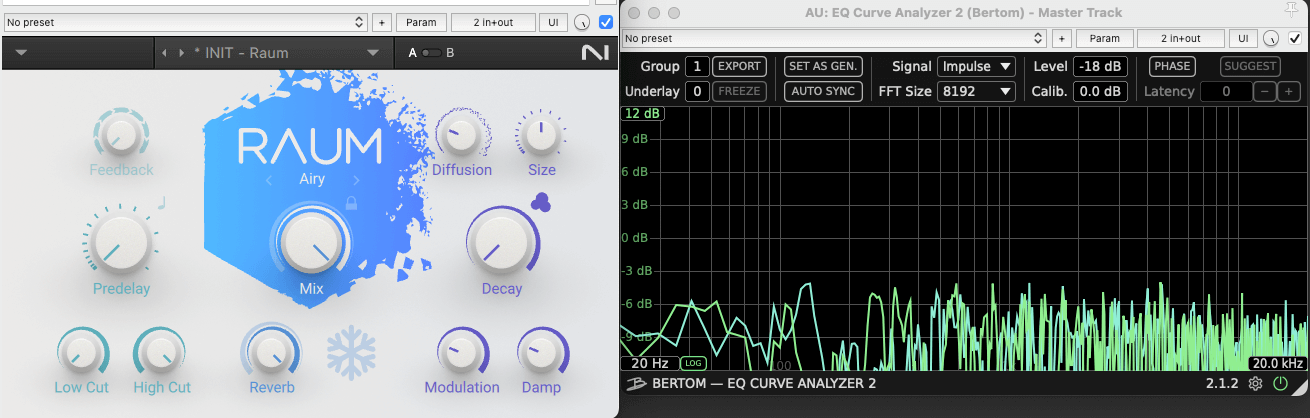The width and height of the screenshot is (1310, 418).
Task: Click the three-circles icon above the Decay knob
Action: pyautogui.click(x=541, y=202)
